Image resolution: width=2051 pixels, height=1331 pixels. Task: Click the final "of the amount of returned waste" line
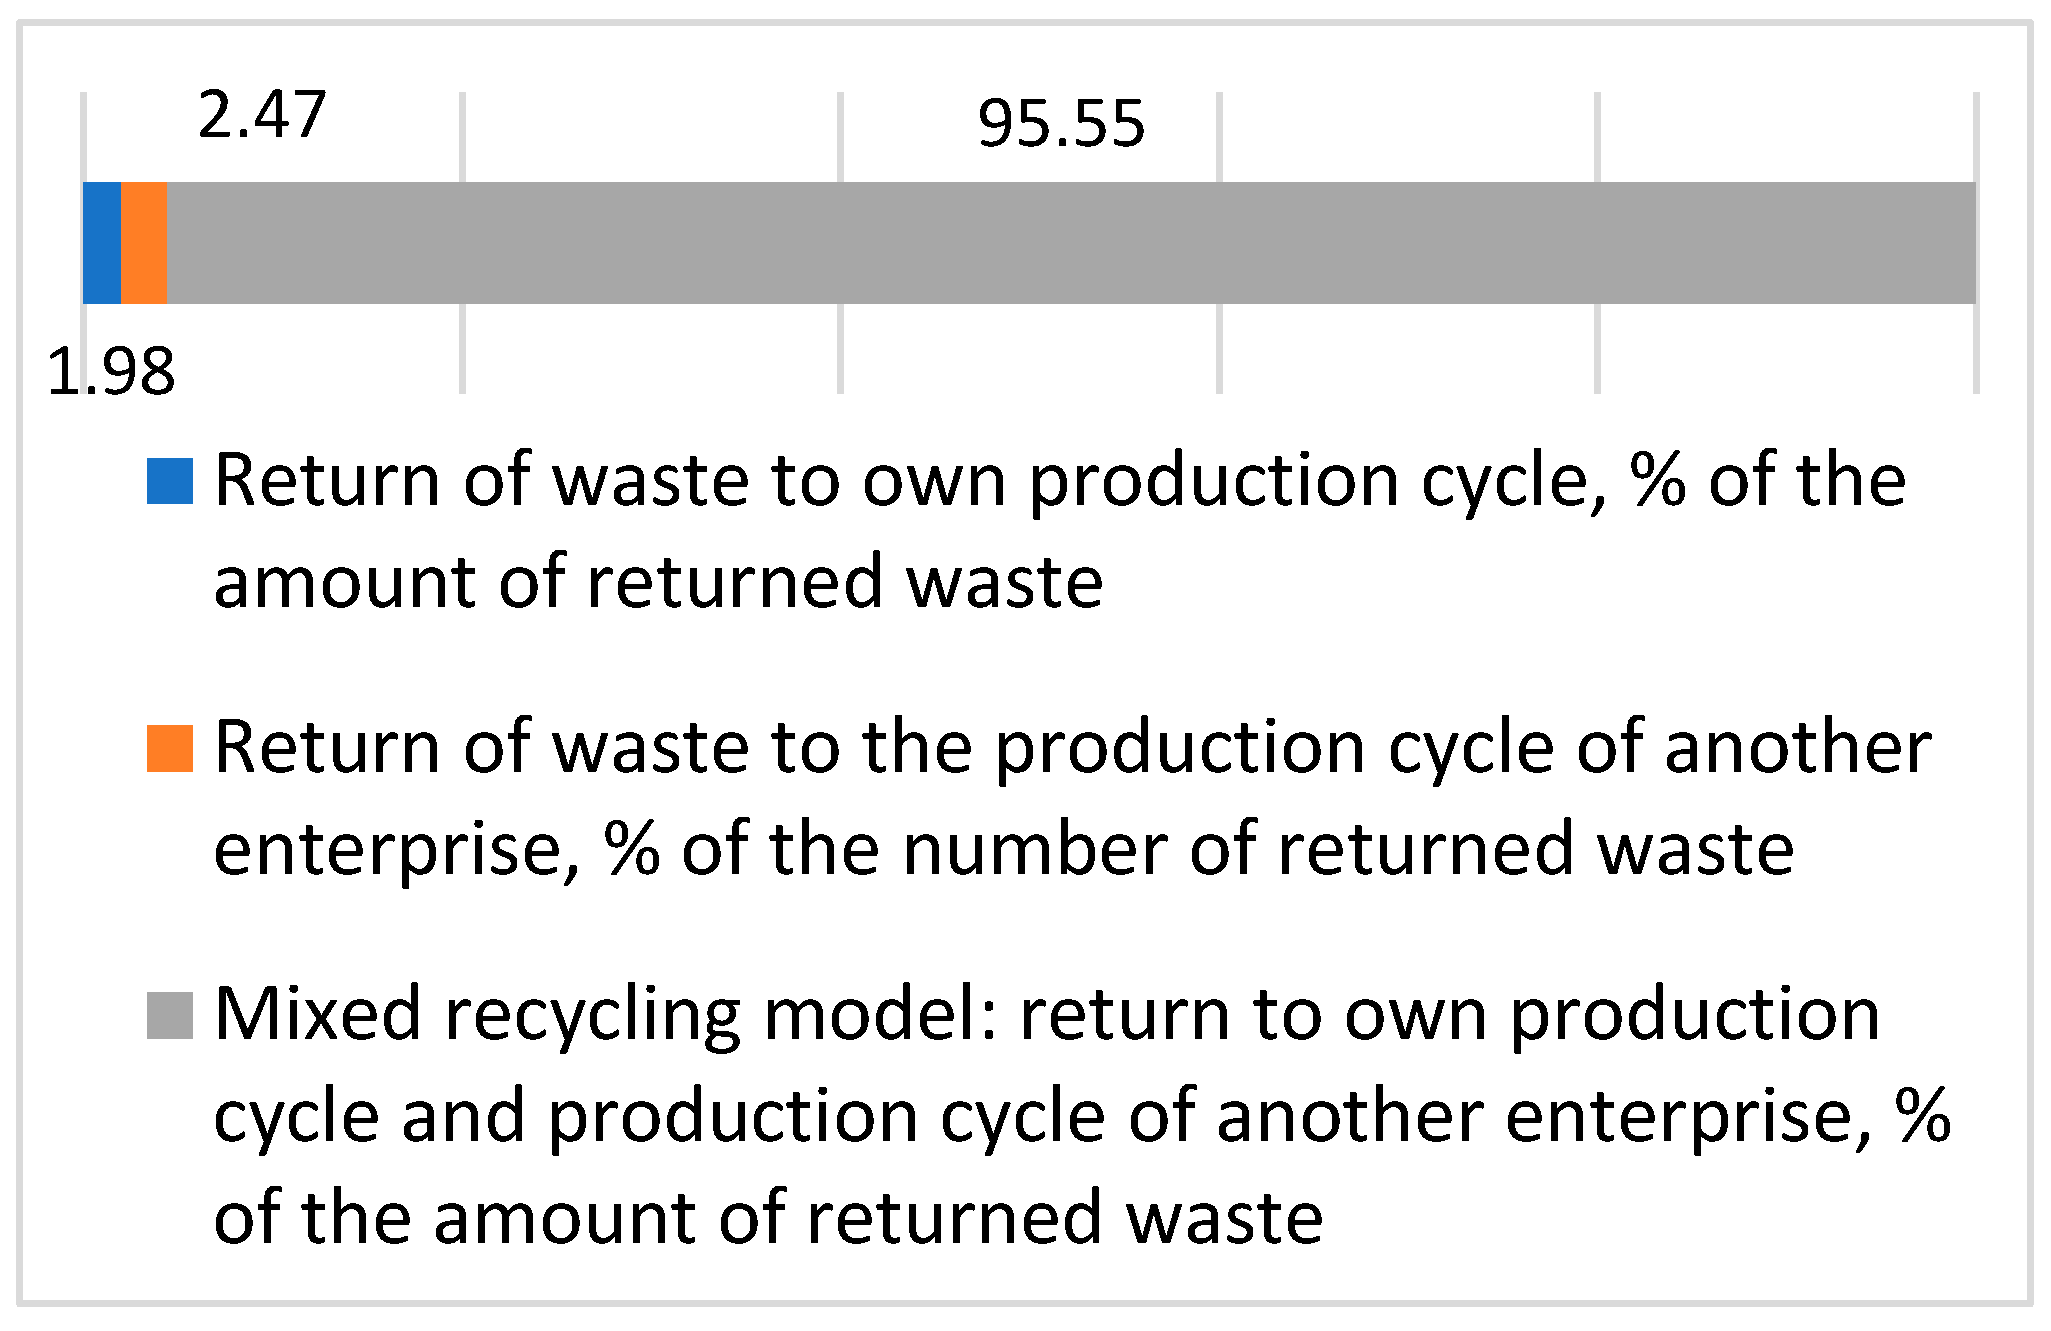click(x=768, y=1217)
